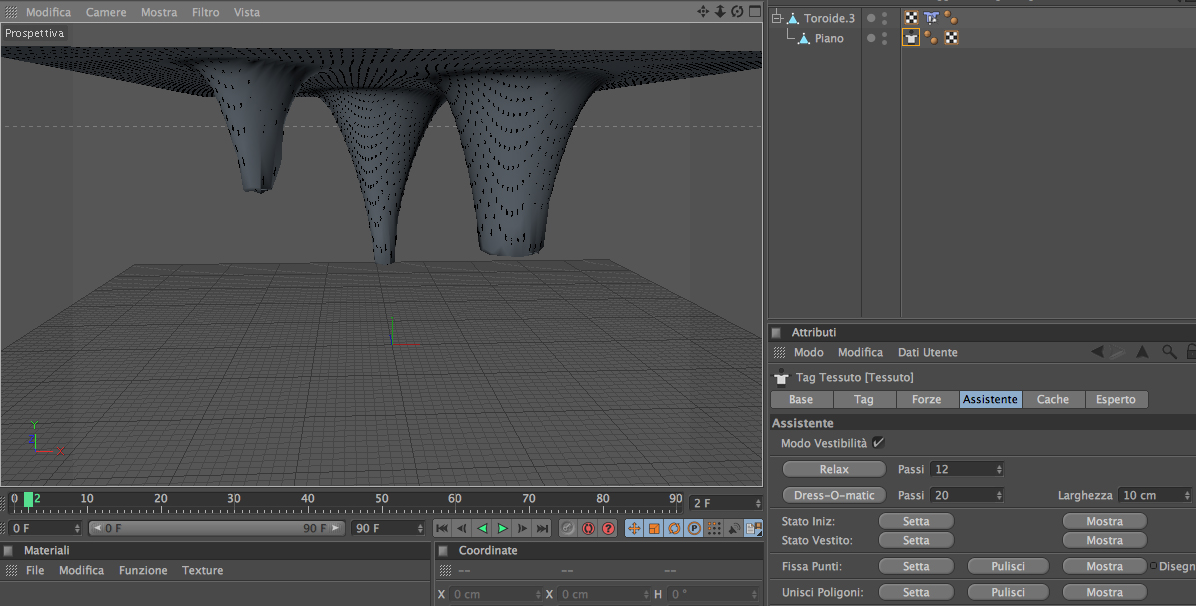
Task: Switch to the Forze tab
Action: click(x=926, y=399)
